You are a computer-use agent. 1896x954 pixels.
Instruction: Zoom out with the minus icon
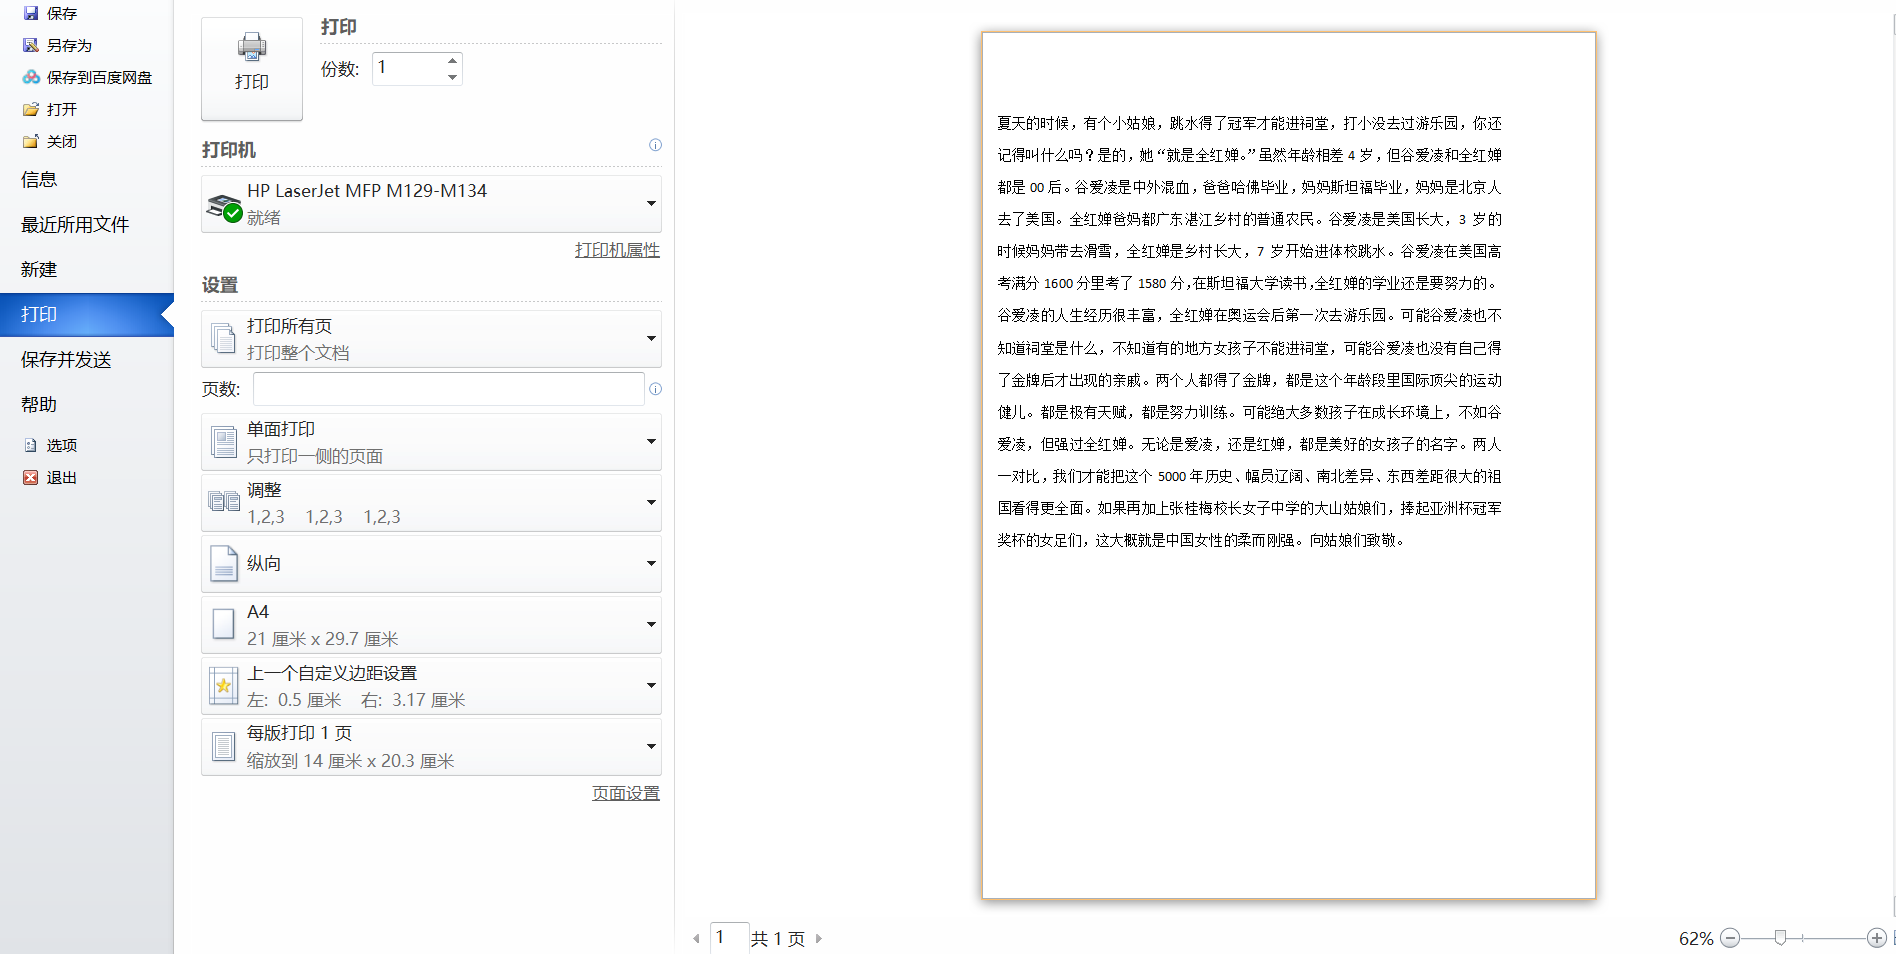pyautogui.click(x=1730, y=938)
